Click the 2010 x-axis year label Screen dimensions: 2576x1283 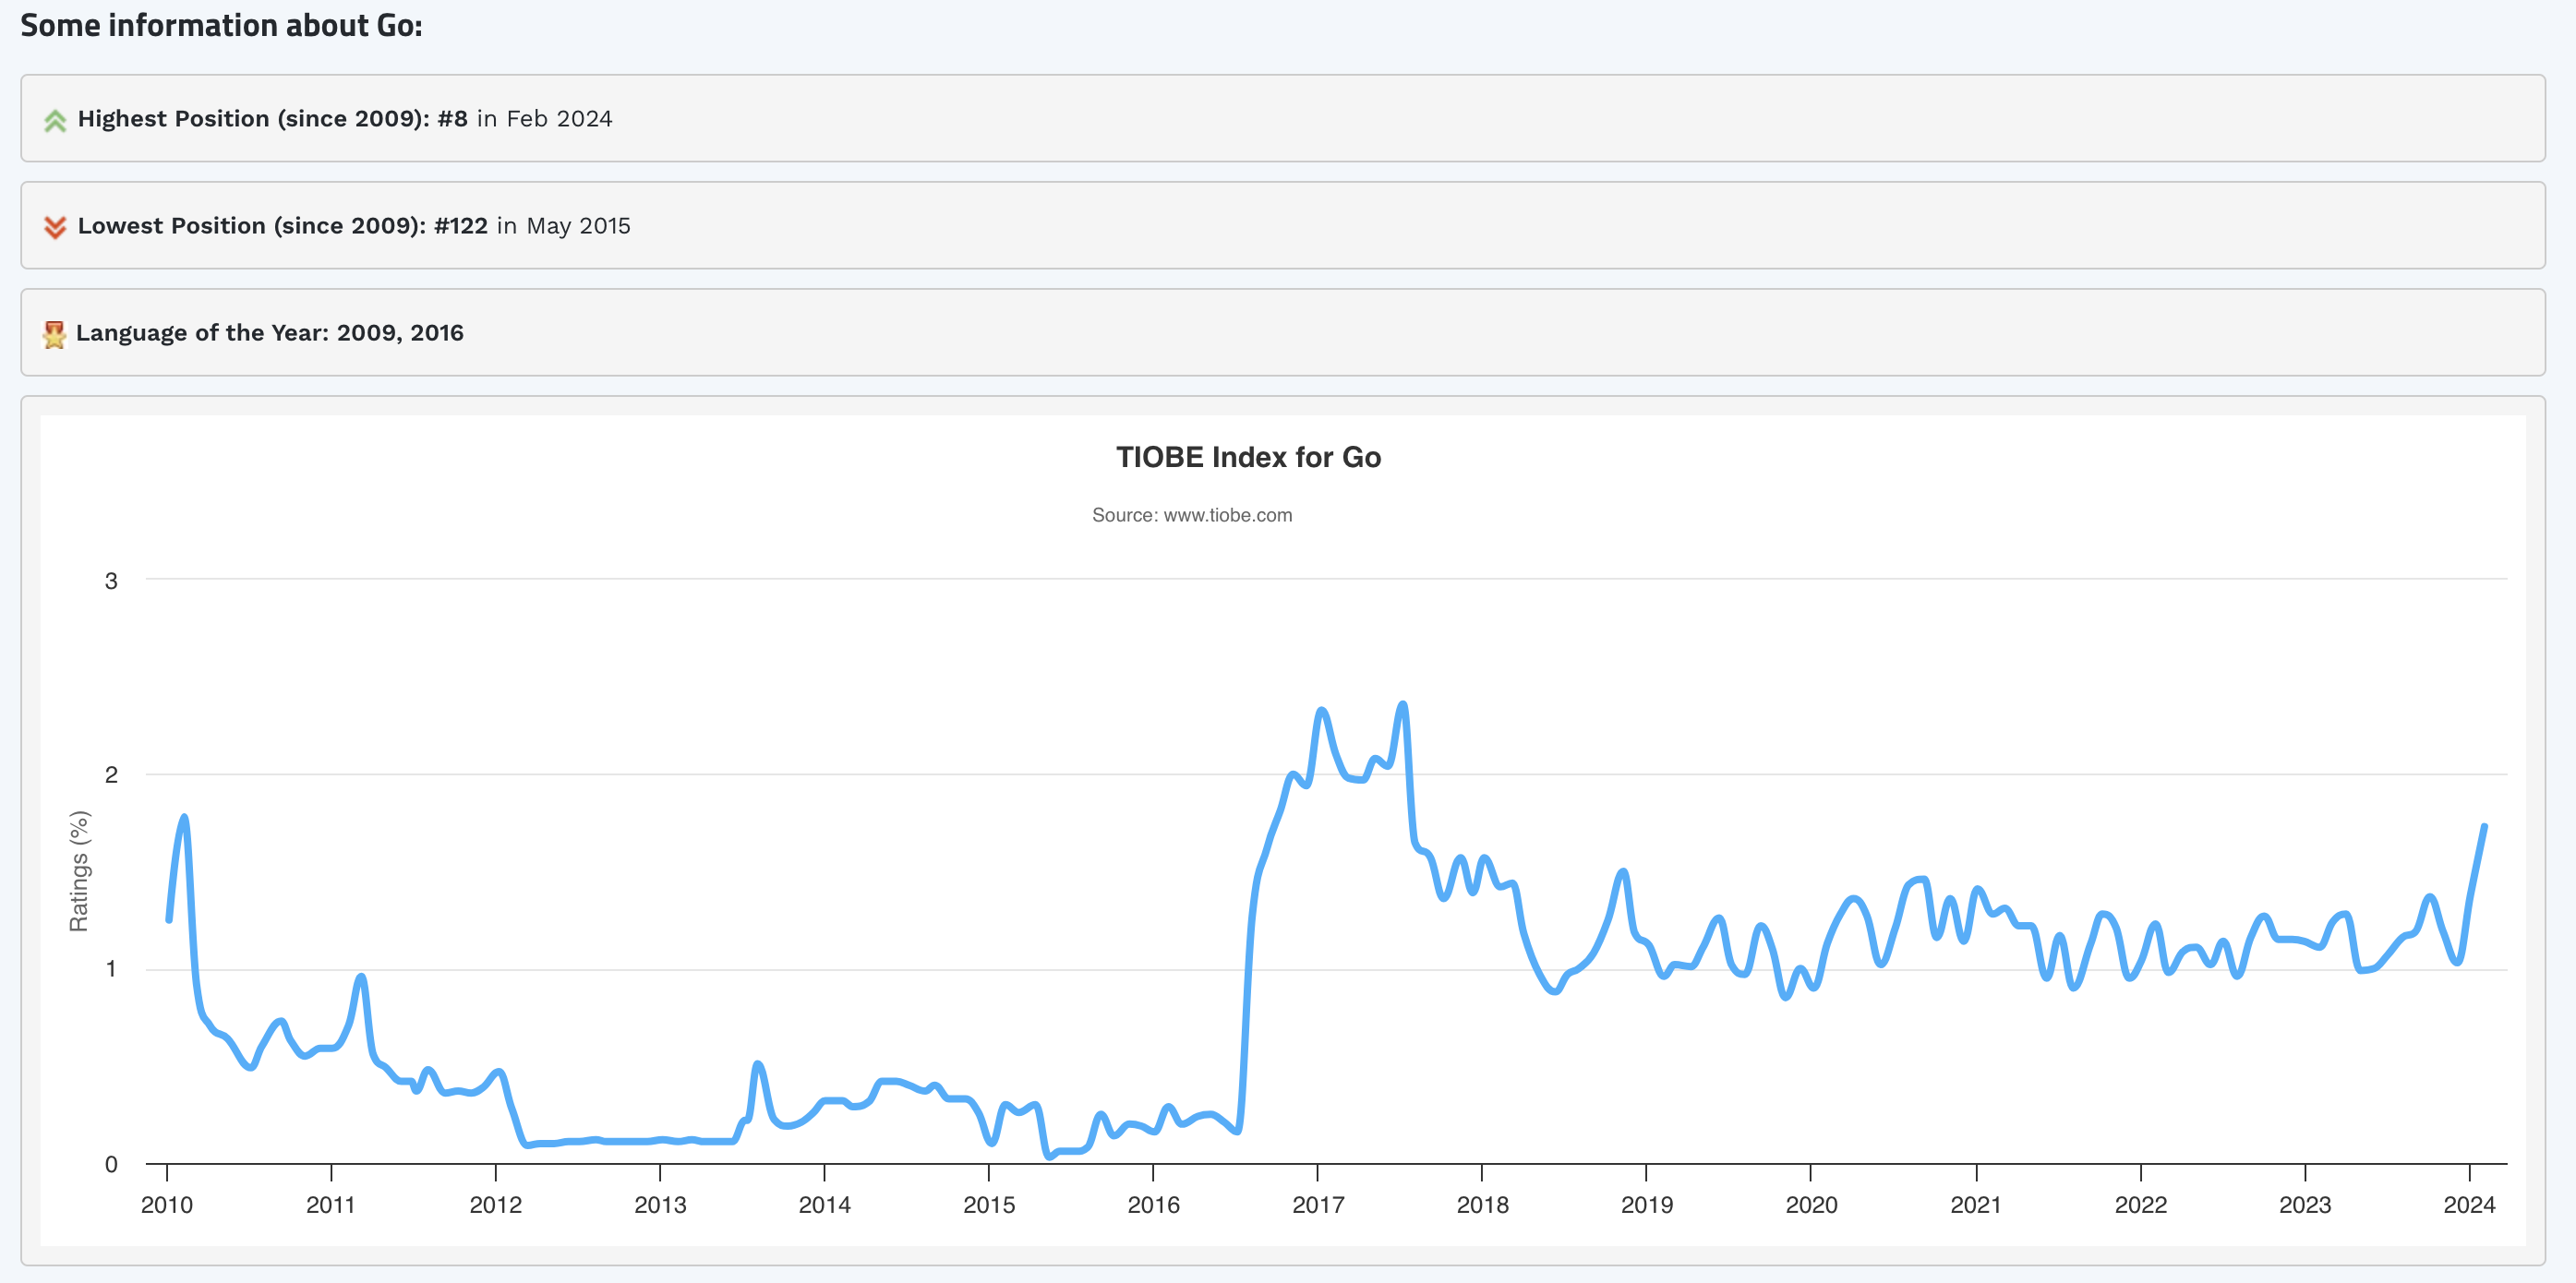167,1205
